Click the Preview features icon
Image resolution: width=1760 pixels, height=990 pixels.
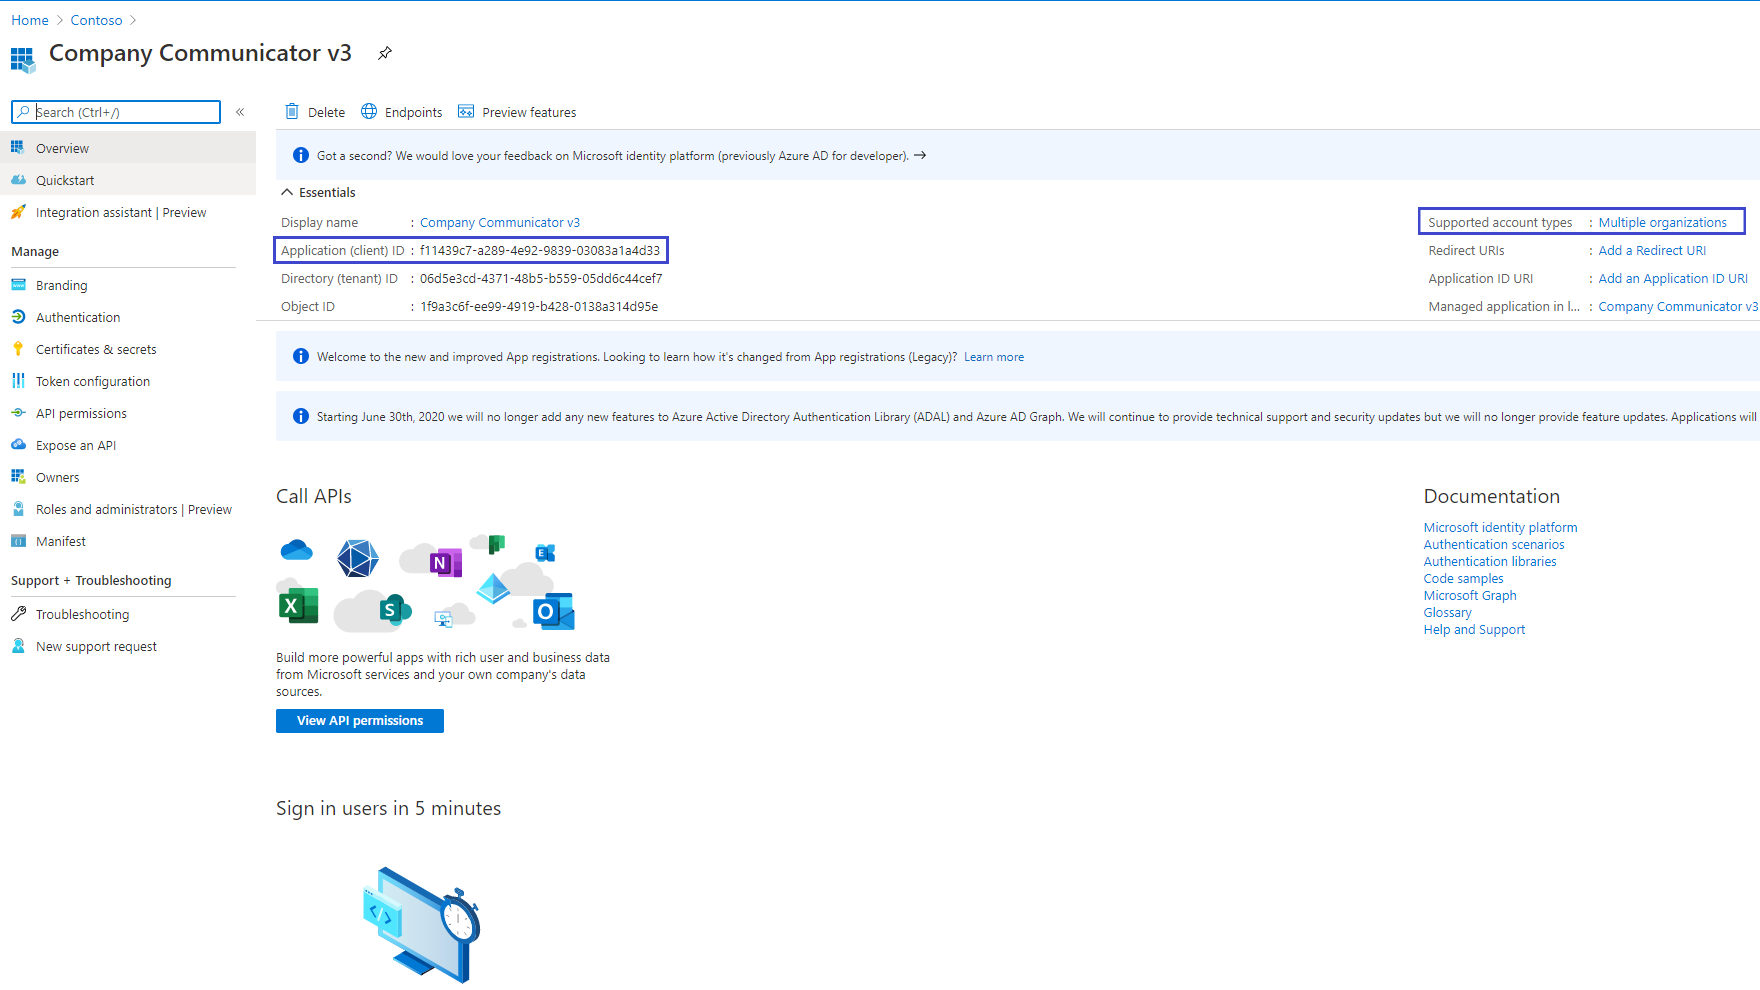pyautogui.click(x=466, y=111)
